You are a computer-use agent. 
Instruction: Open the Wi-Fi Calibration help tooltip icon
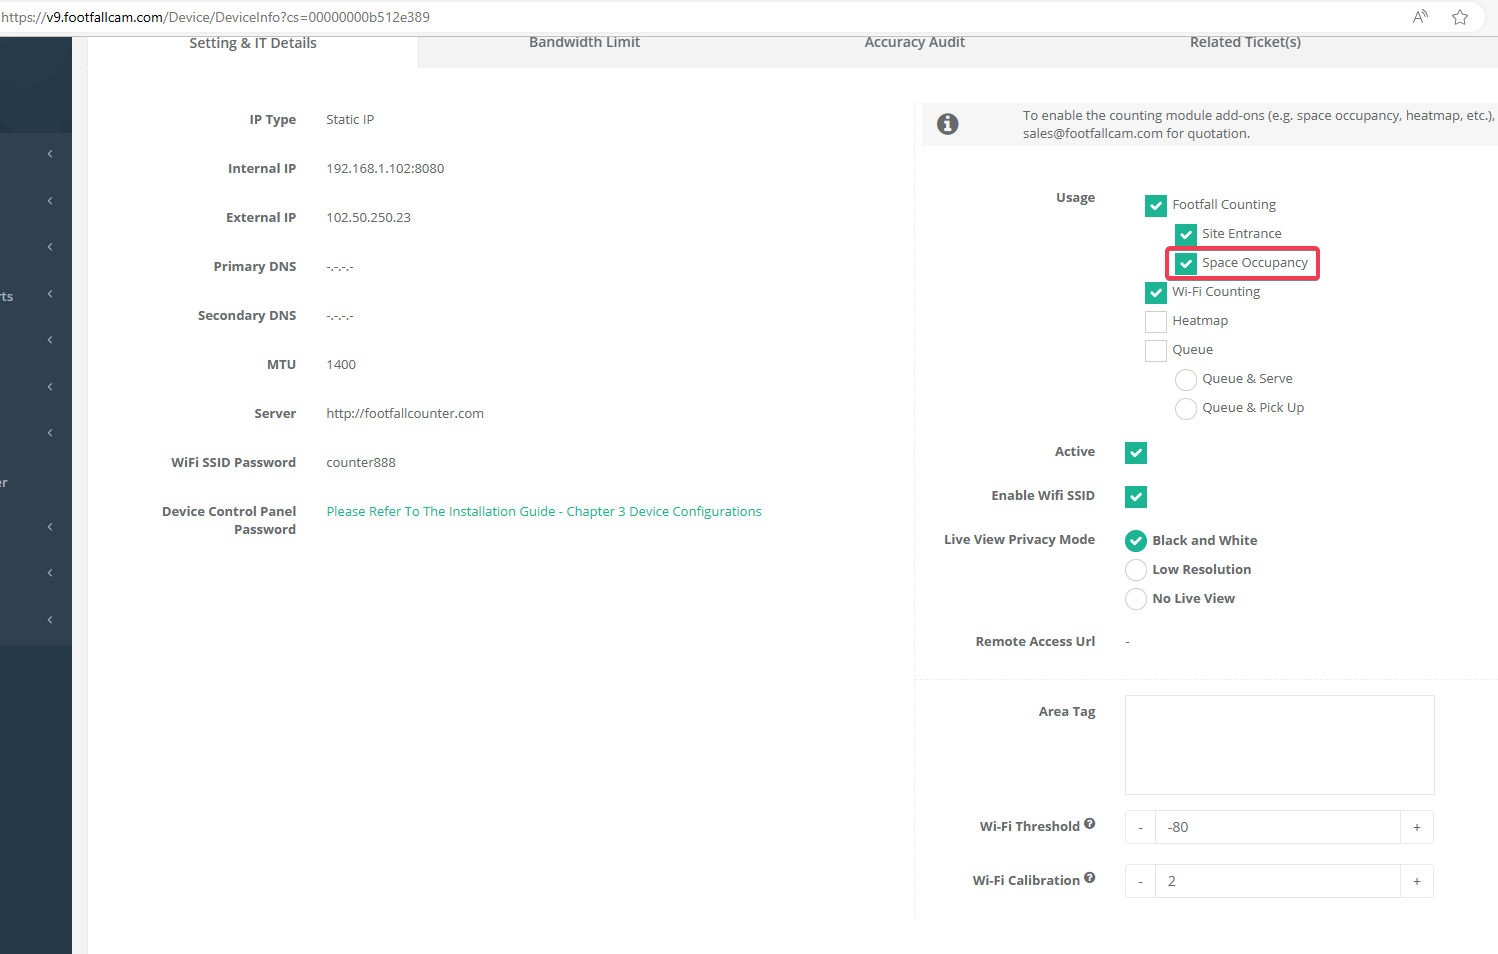[1089, 877]
